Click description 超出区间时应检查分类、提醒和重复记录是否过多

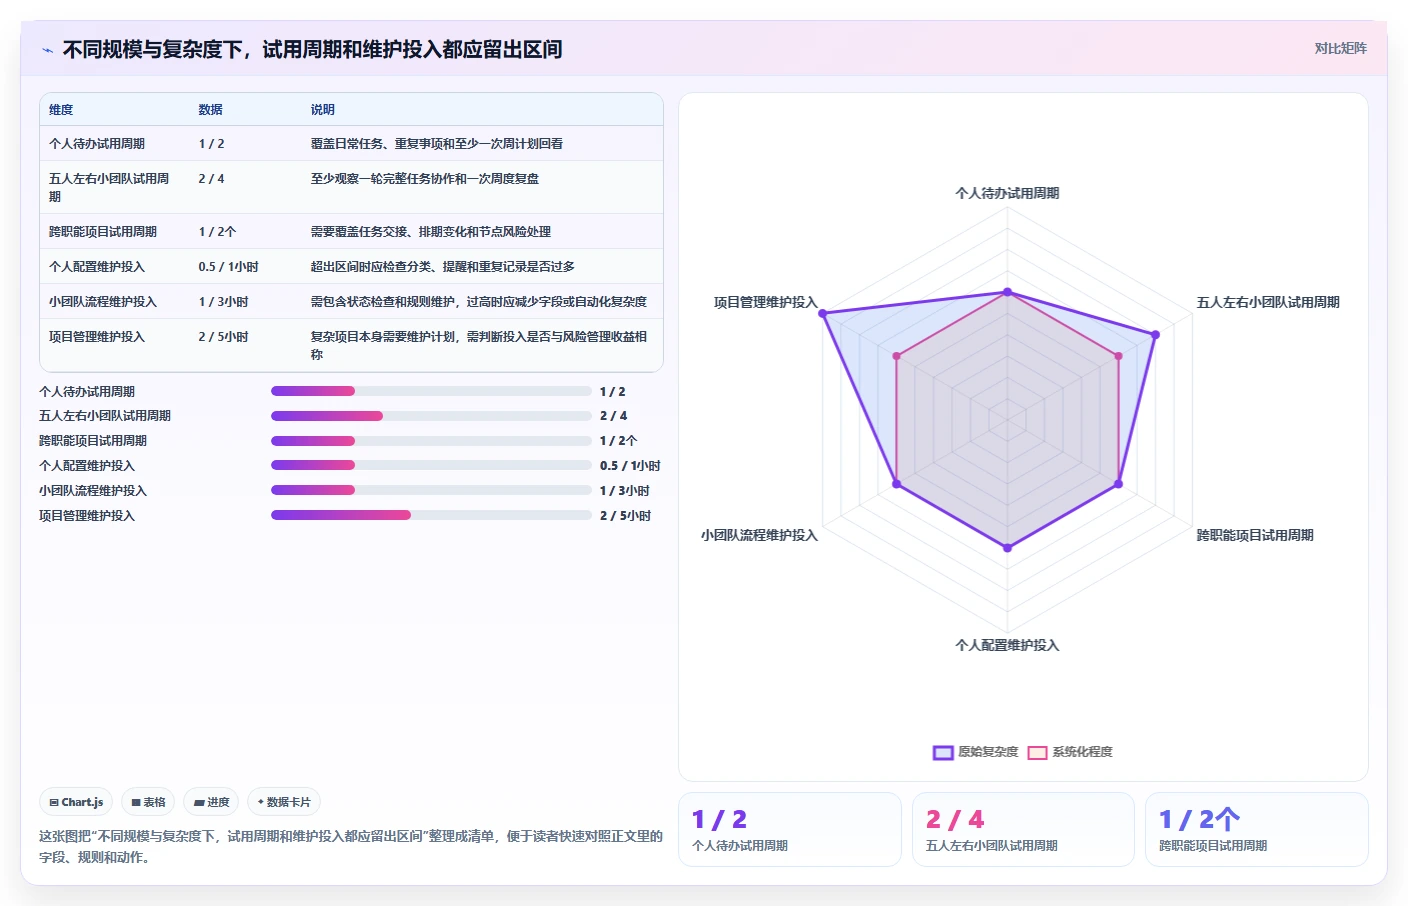(x=442, y=267)
